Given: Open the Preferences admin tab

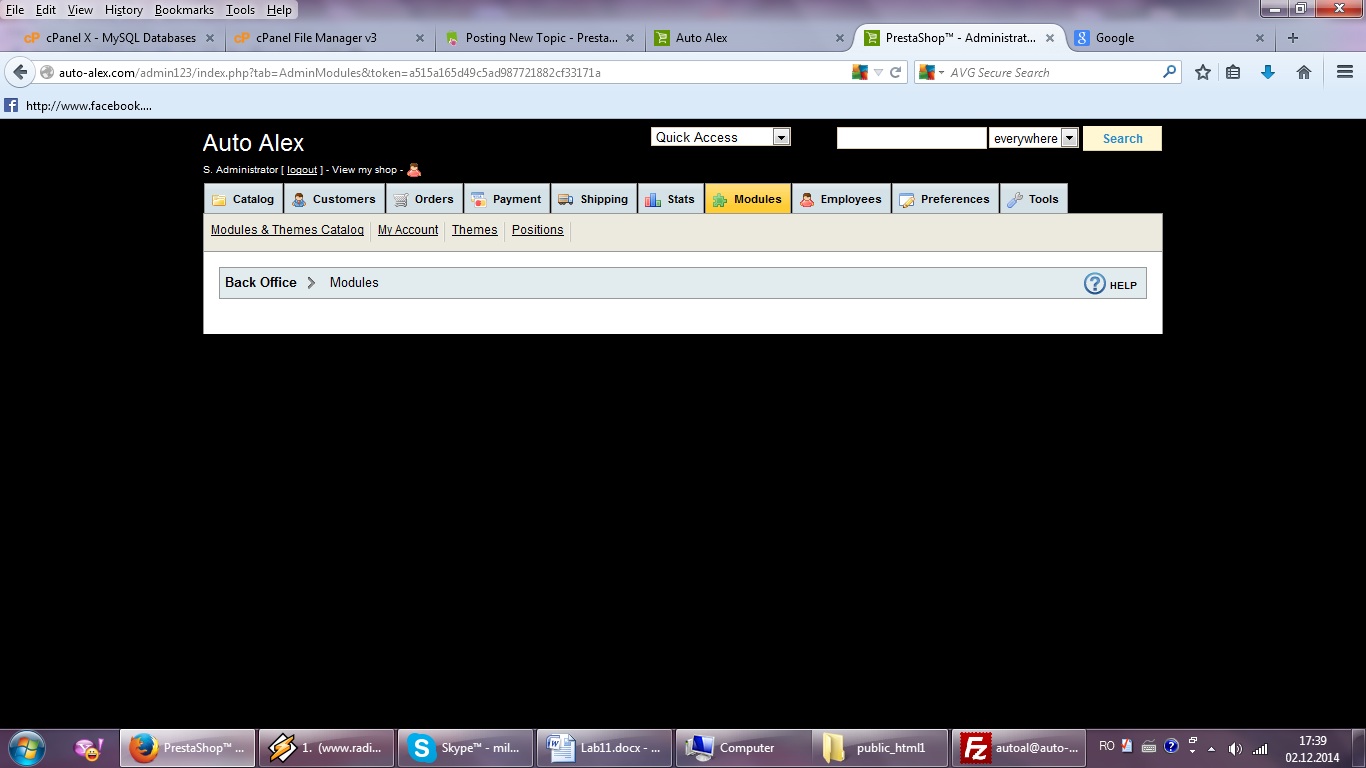Looking at the screenshot, I should pos(945,199).
